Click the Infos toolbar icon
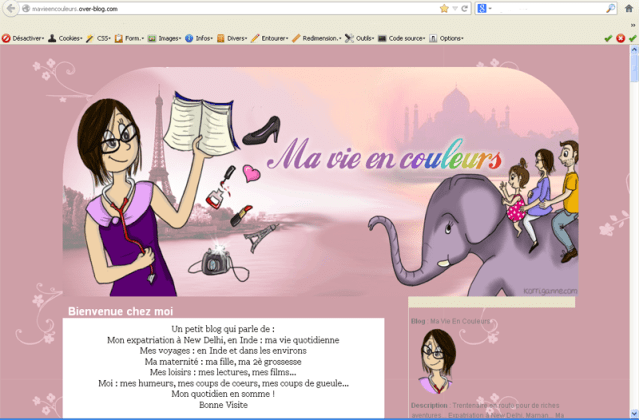The width and height of the screenshot is (639, 420). point(189,38)
